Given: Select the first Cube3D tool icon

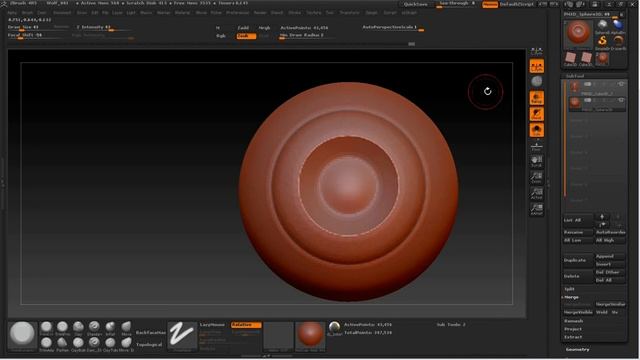Looking at the screenshot, I should (571, 58).
